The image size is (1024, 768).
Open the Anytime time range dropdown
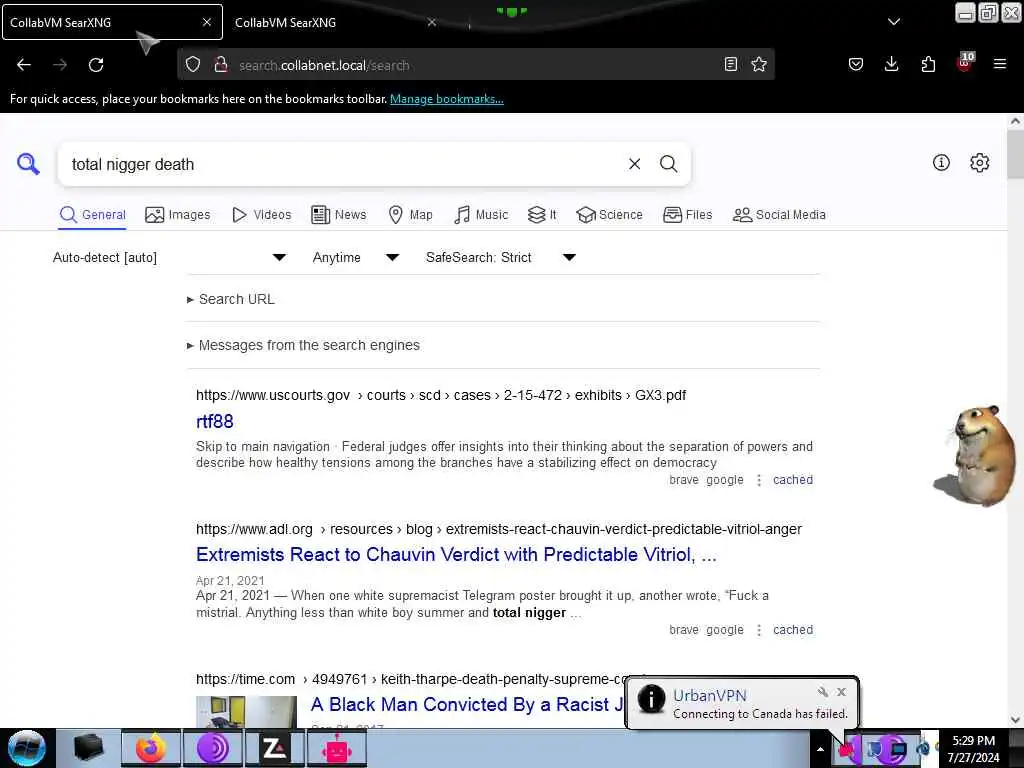point(356,257)
